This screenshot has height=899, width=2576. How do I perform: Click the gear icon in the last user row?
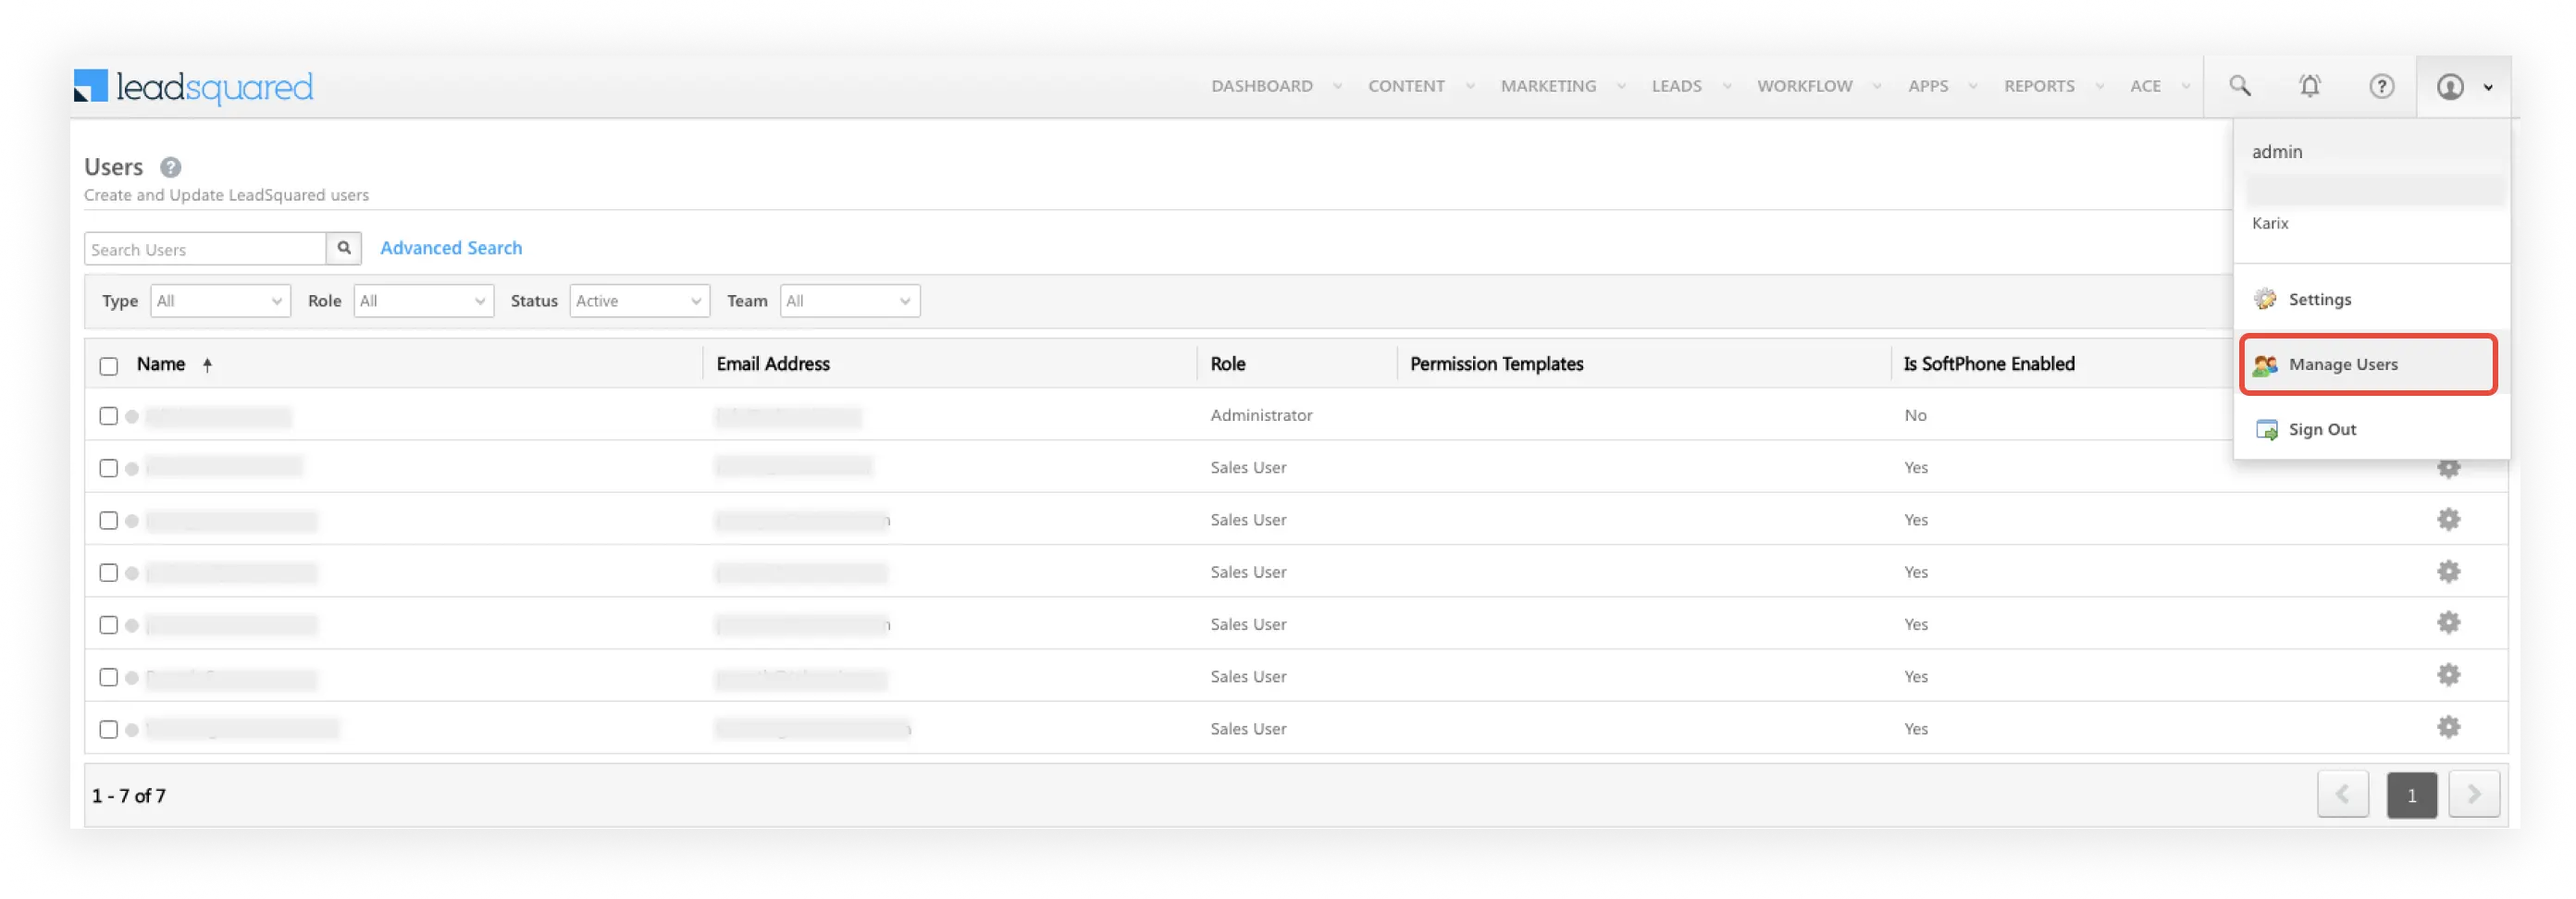click(2448, 727)
